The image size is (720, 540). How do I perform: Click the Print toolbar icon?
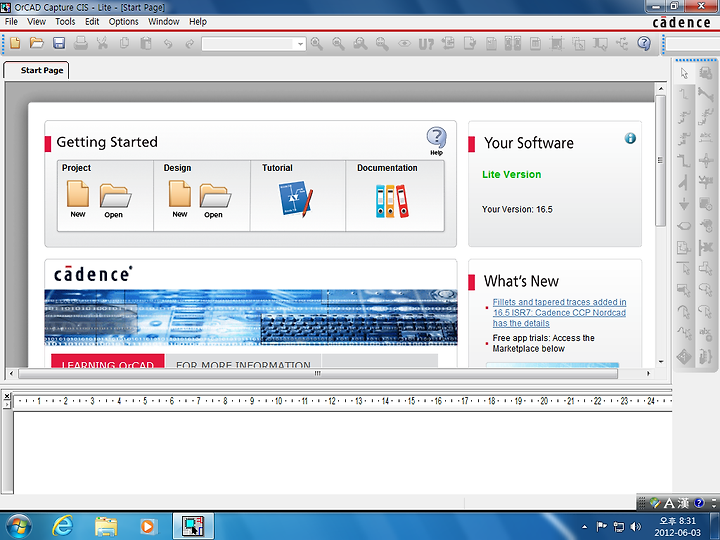tap(81, 43)
